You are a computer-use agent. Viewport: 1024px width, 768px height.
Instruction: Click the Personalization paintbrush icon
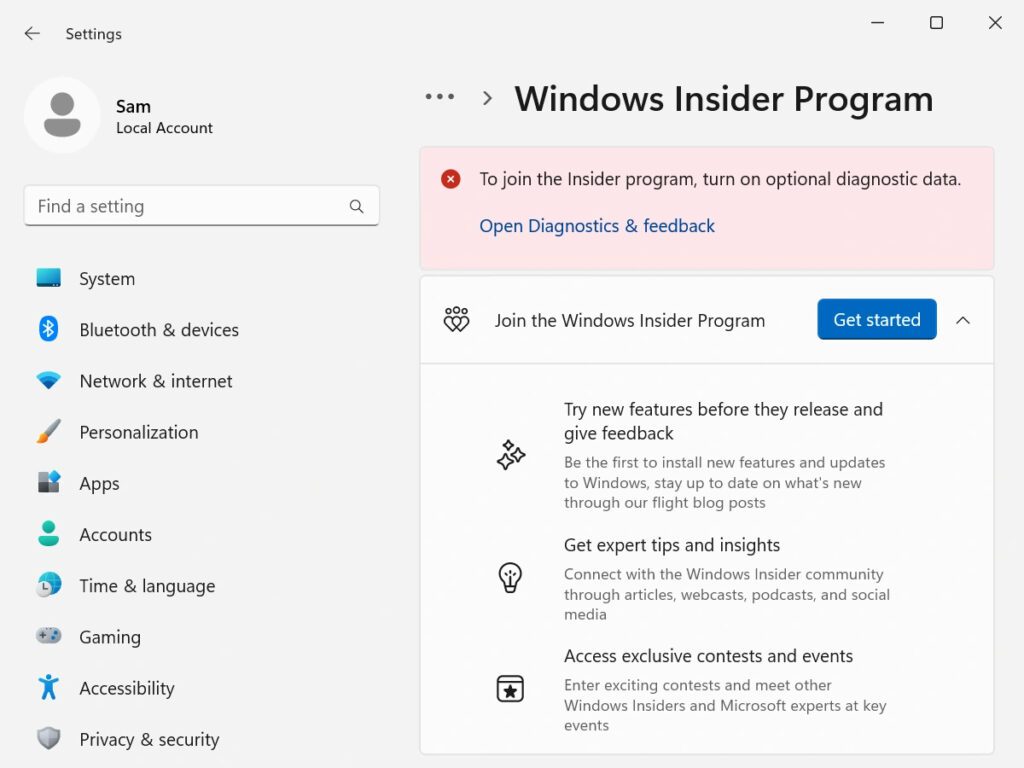point(49,432)
